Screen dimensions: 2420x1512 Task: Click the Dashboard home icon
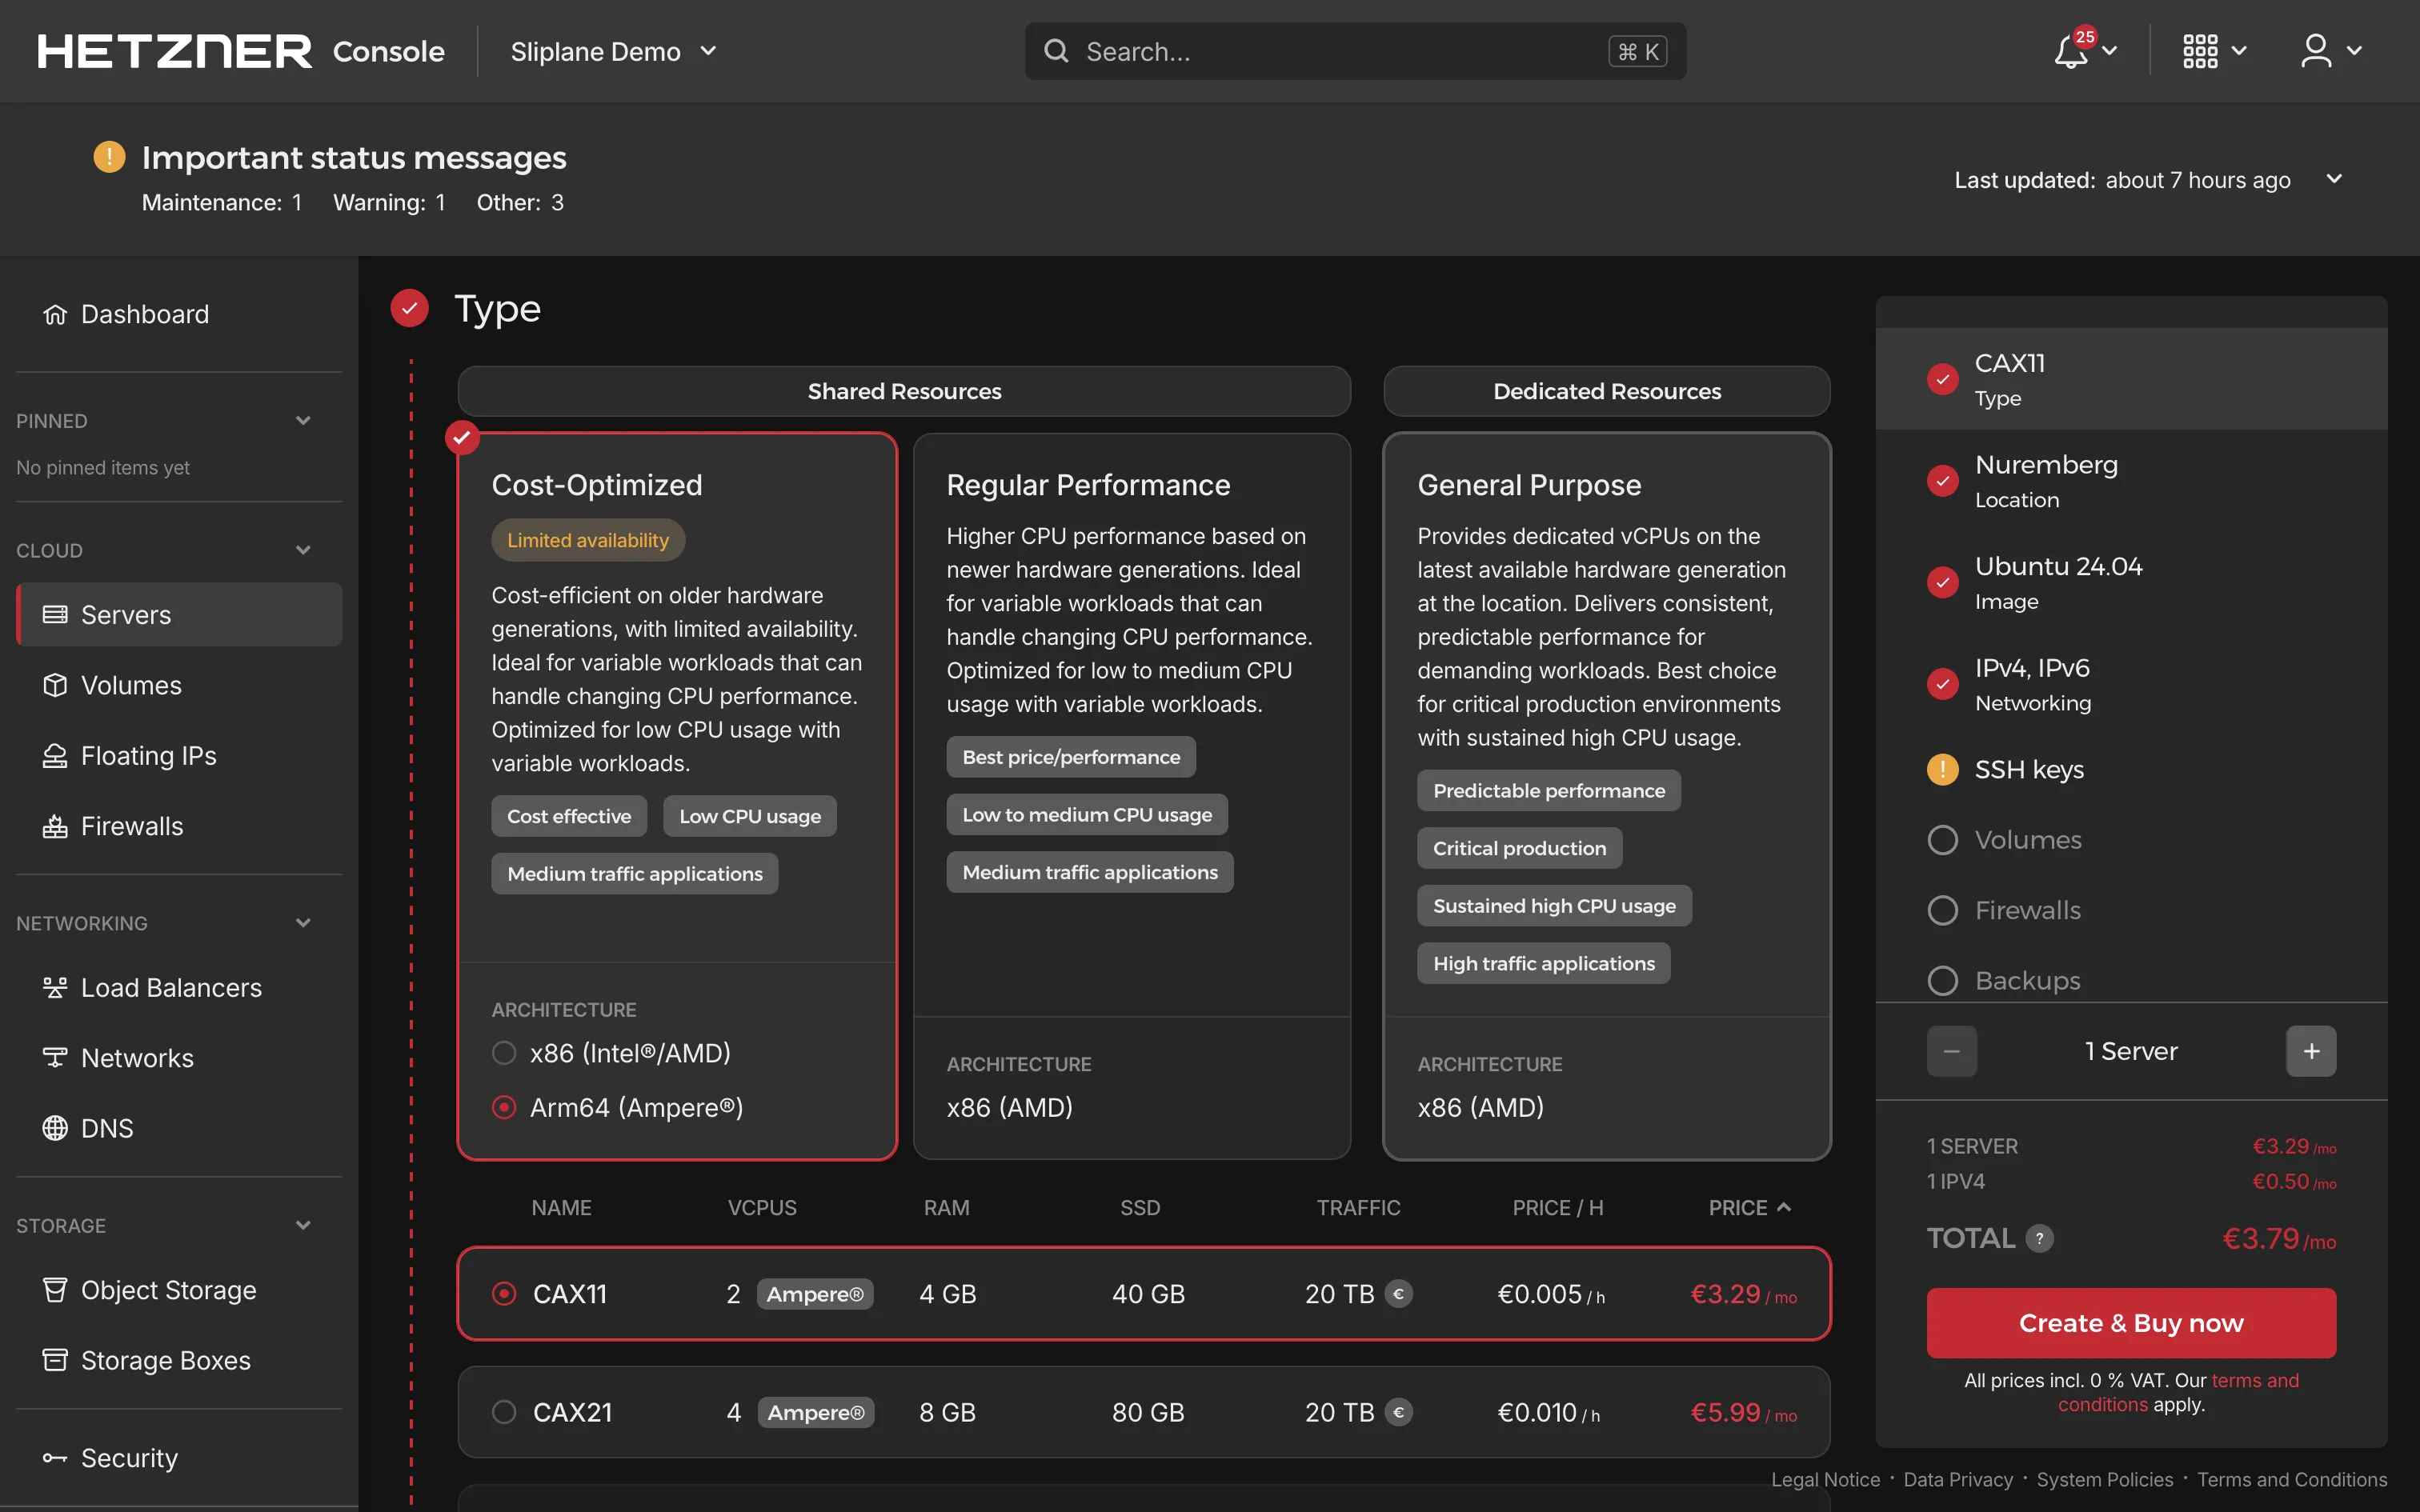[55, 315]
